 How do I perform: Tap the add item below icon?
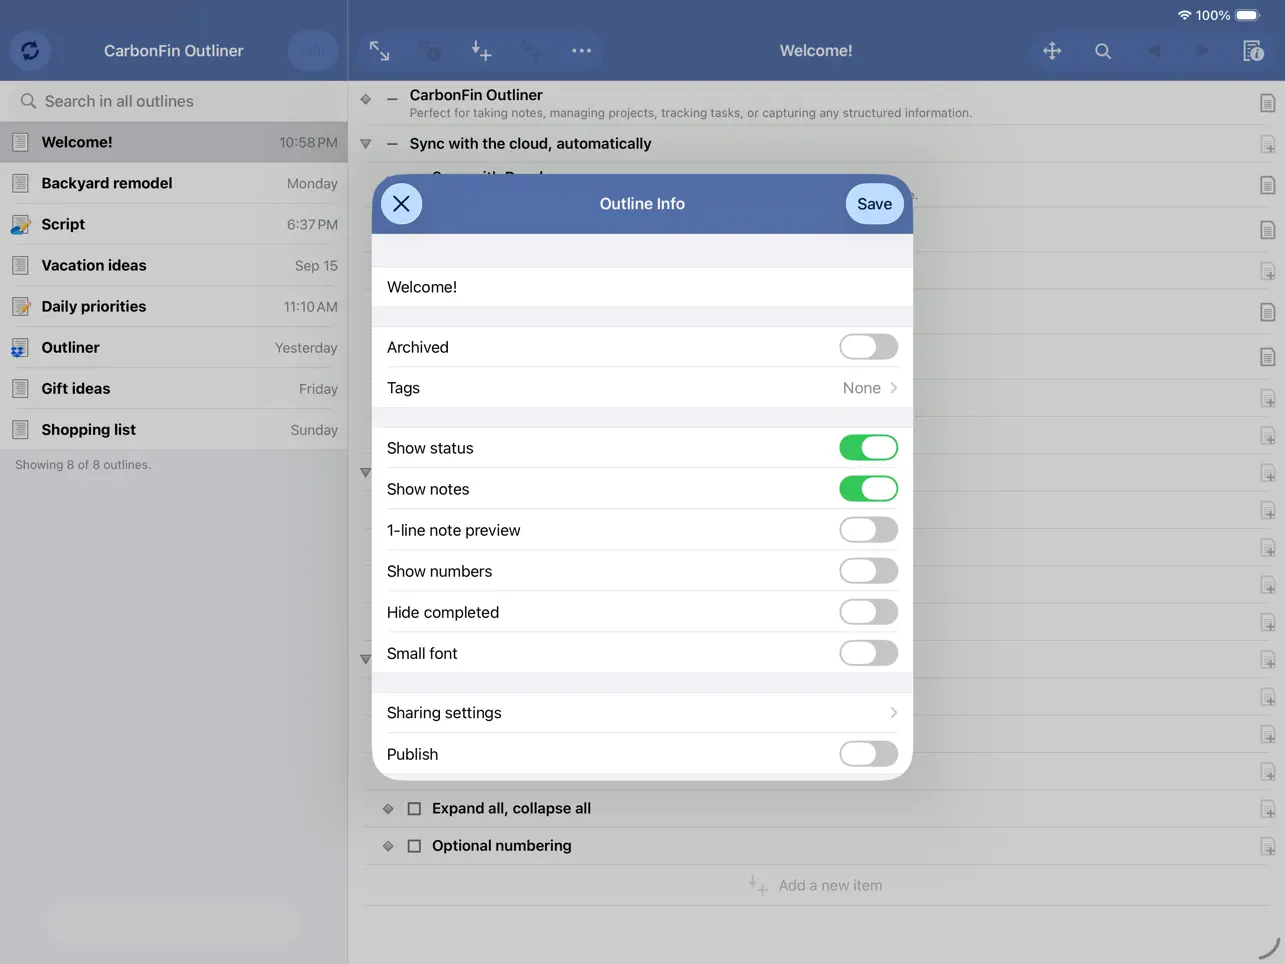[x=481, y=50]
